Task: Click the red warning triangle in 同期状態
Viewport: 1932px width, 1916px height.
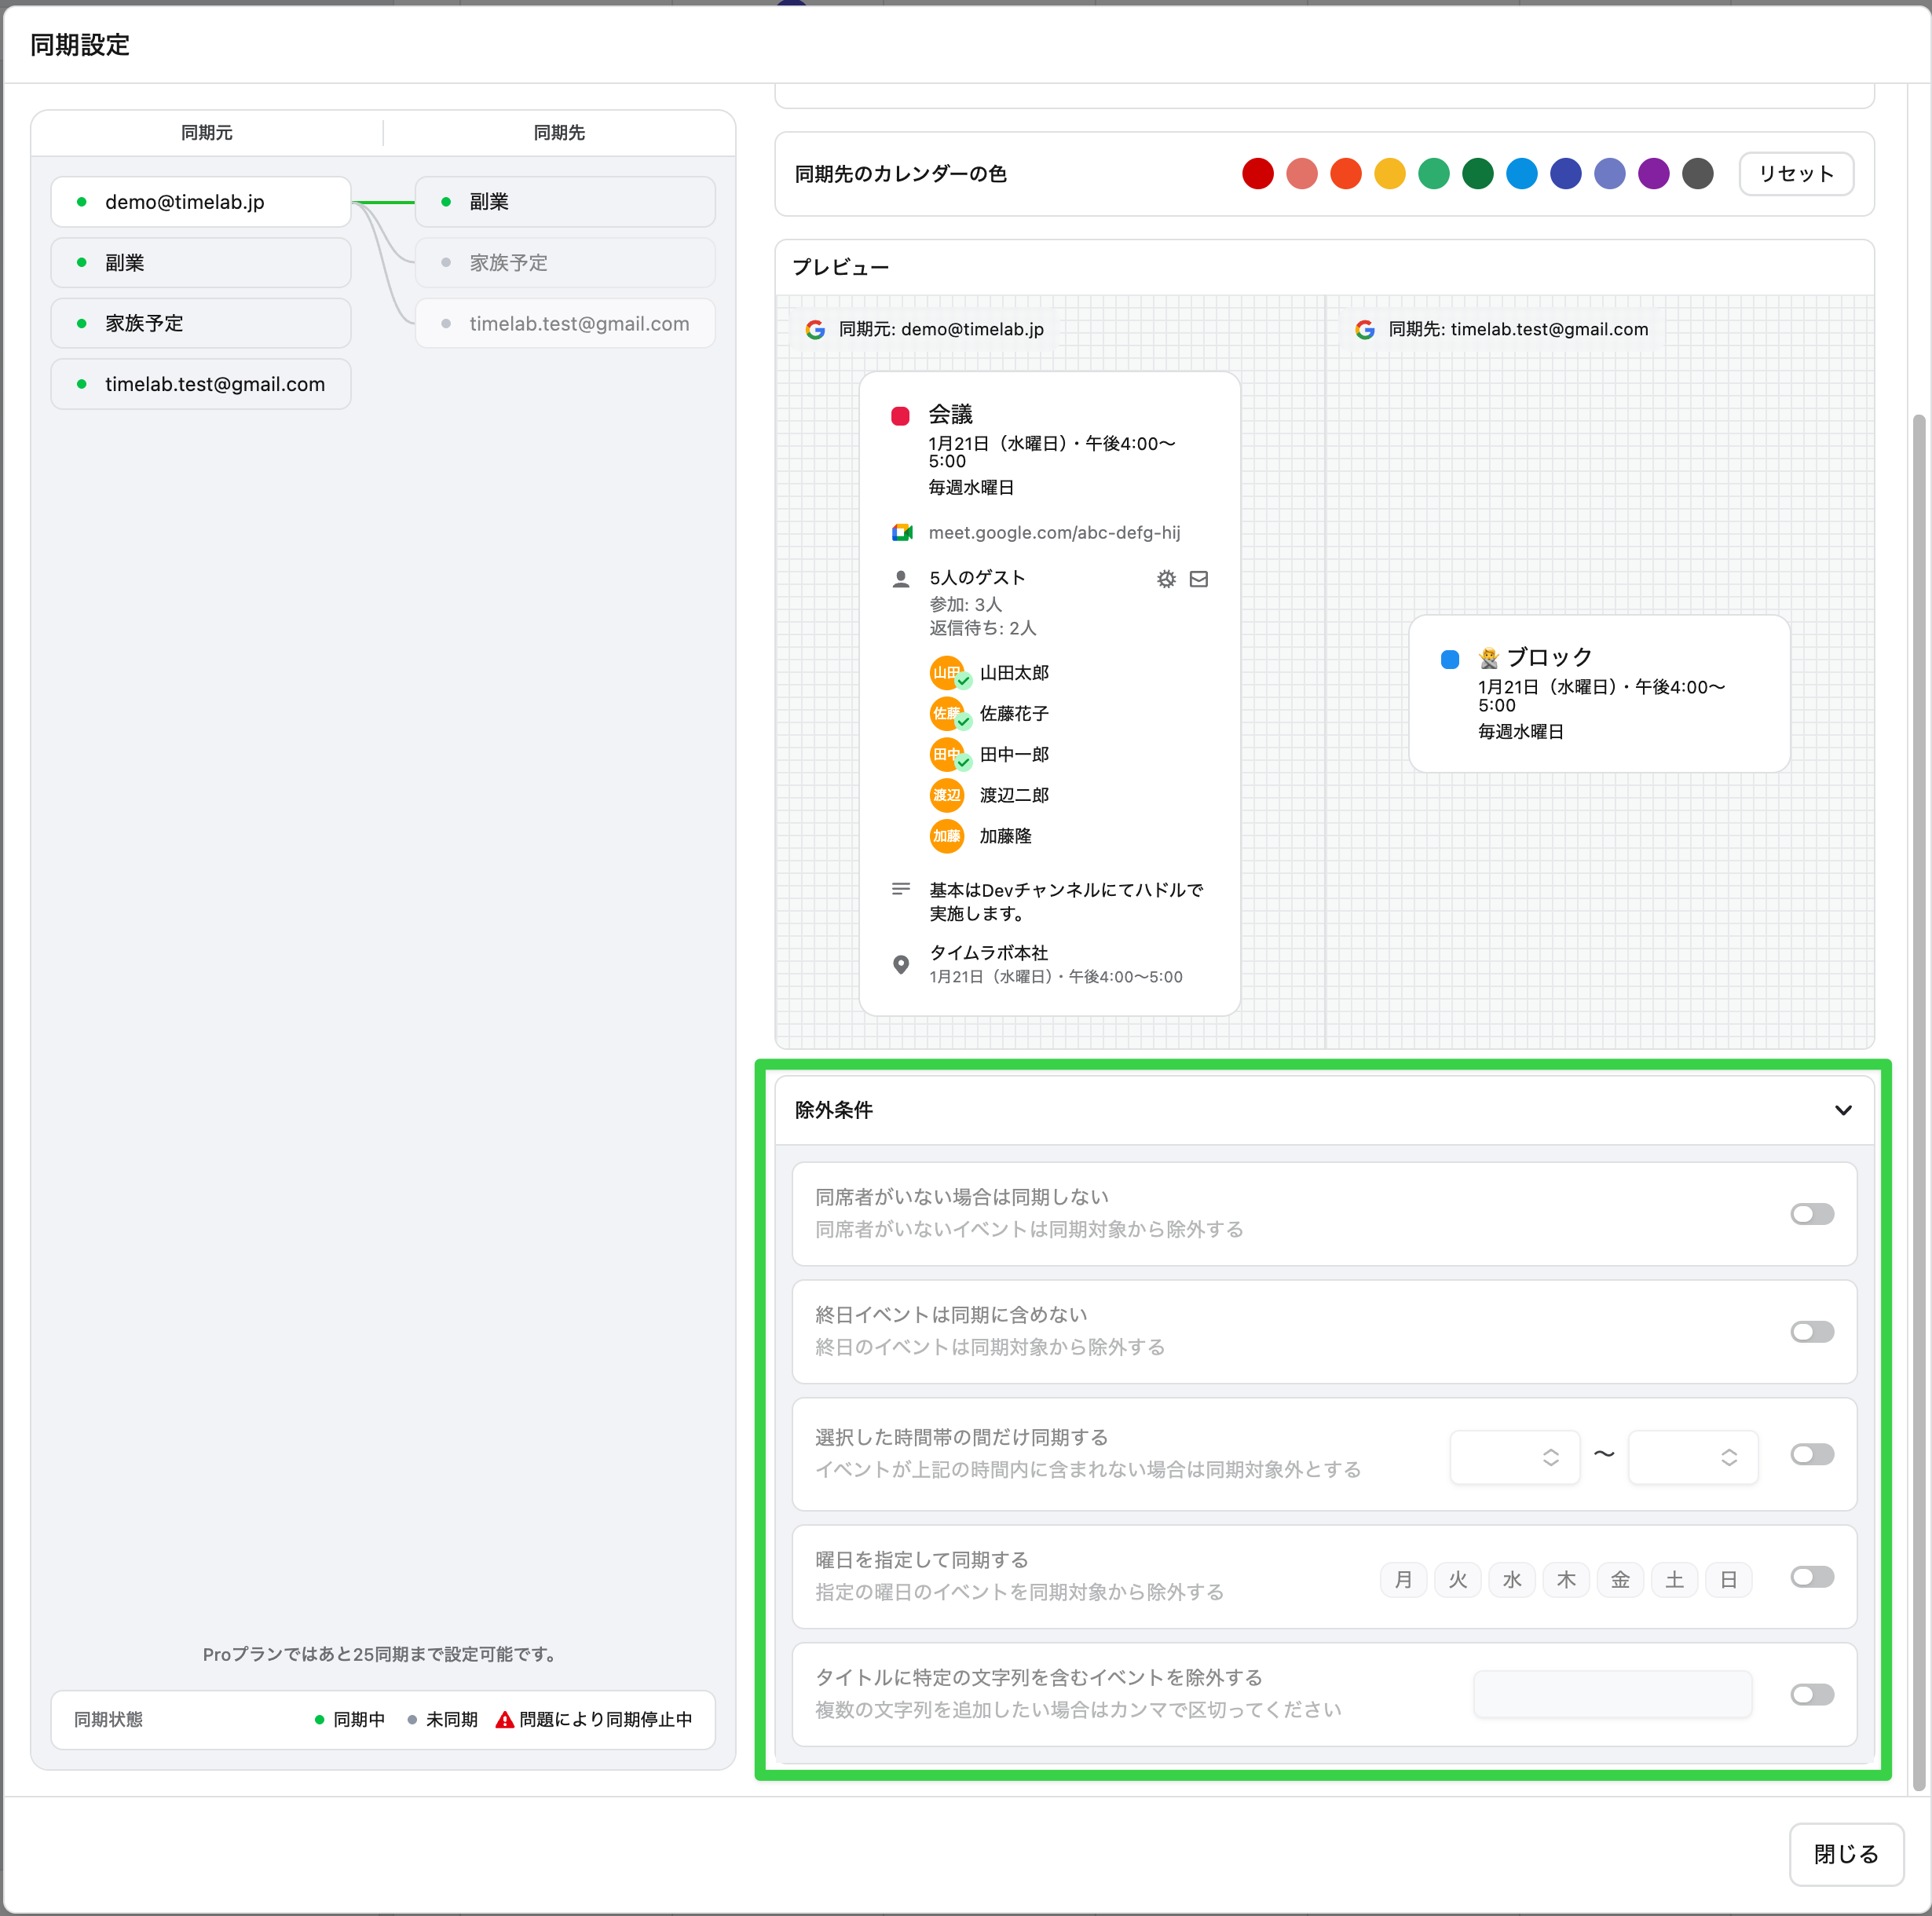Action: point(505,1720)
